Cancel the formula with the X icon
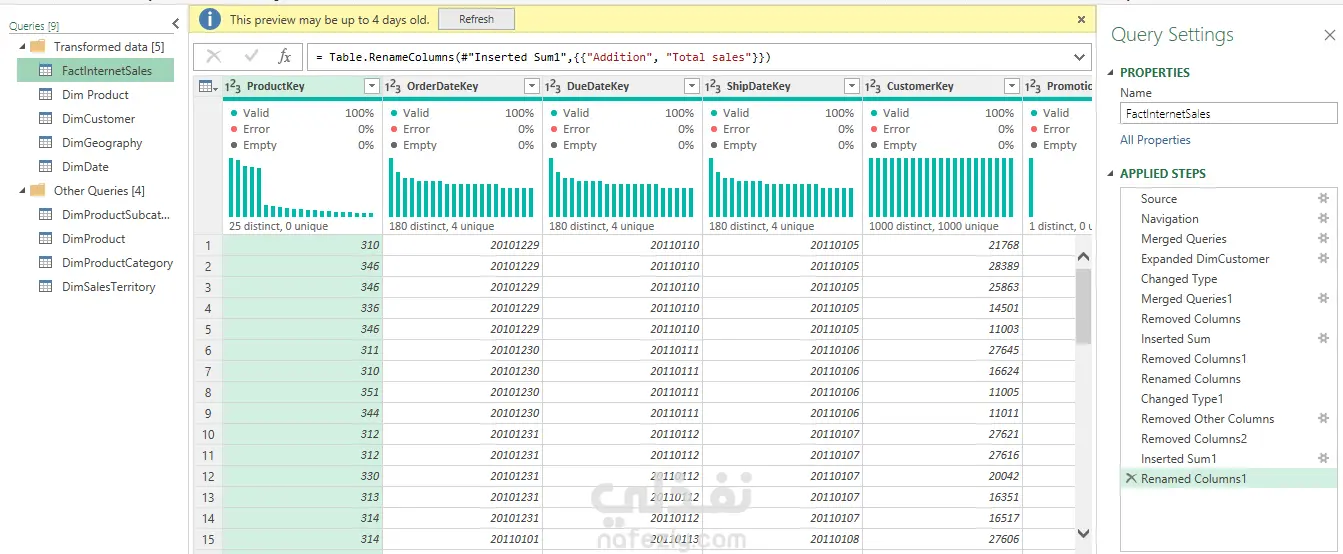Image resolution: width=1343 pixels, height=554 pixels. pos(214,57)
